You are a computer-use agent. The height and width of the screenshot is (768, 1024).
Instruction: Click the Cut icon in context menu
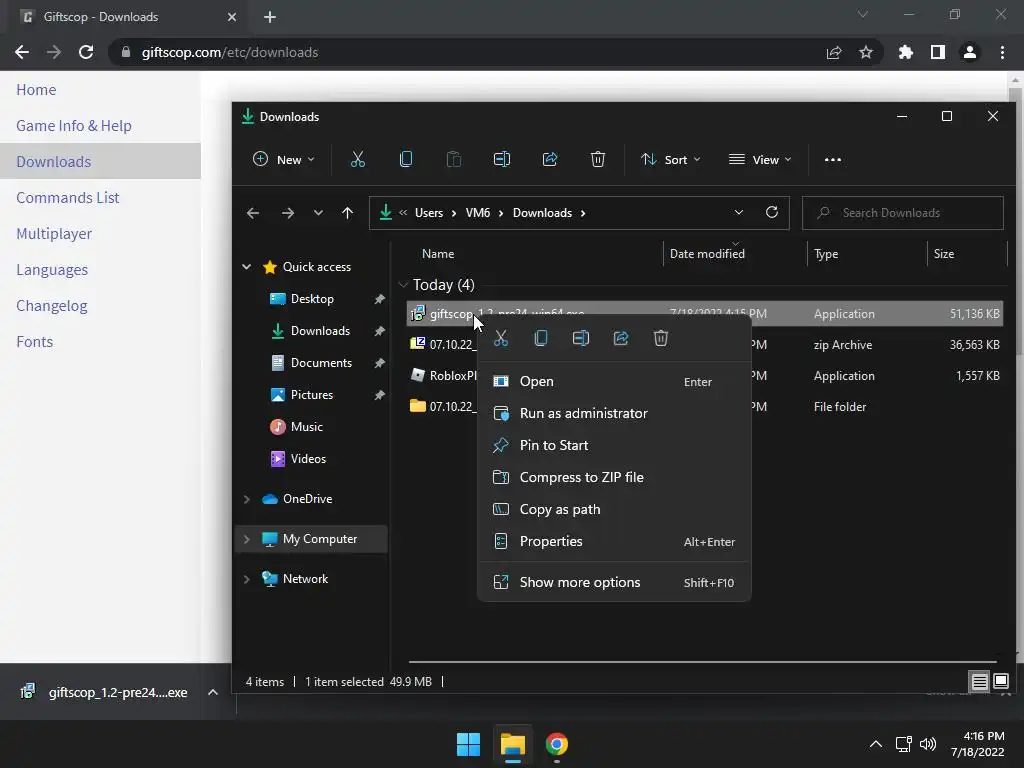[501, 338]
